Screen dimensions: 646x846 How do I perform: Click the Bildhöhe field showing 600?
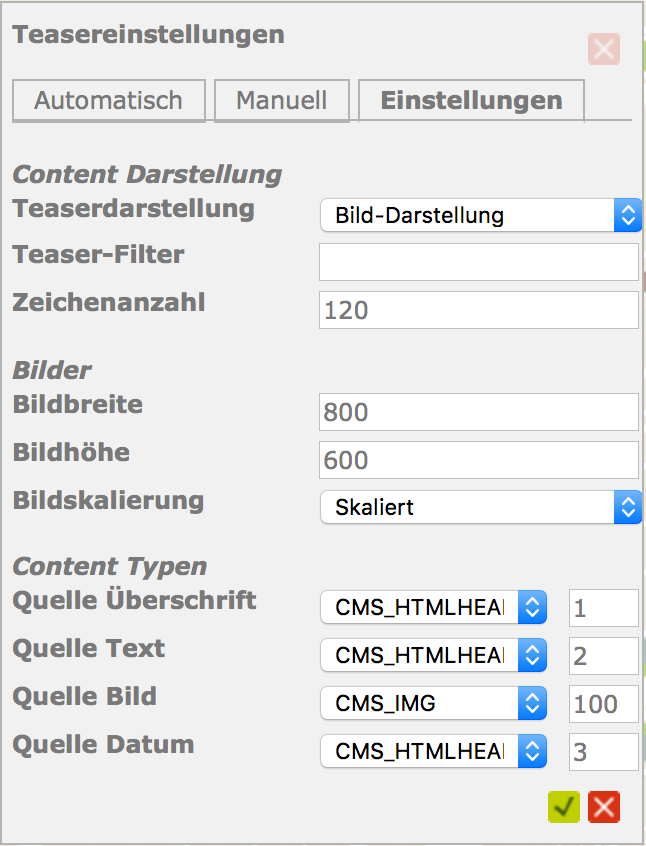(x=478, y=460)
